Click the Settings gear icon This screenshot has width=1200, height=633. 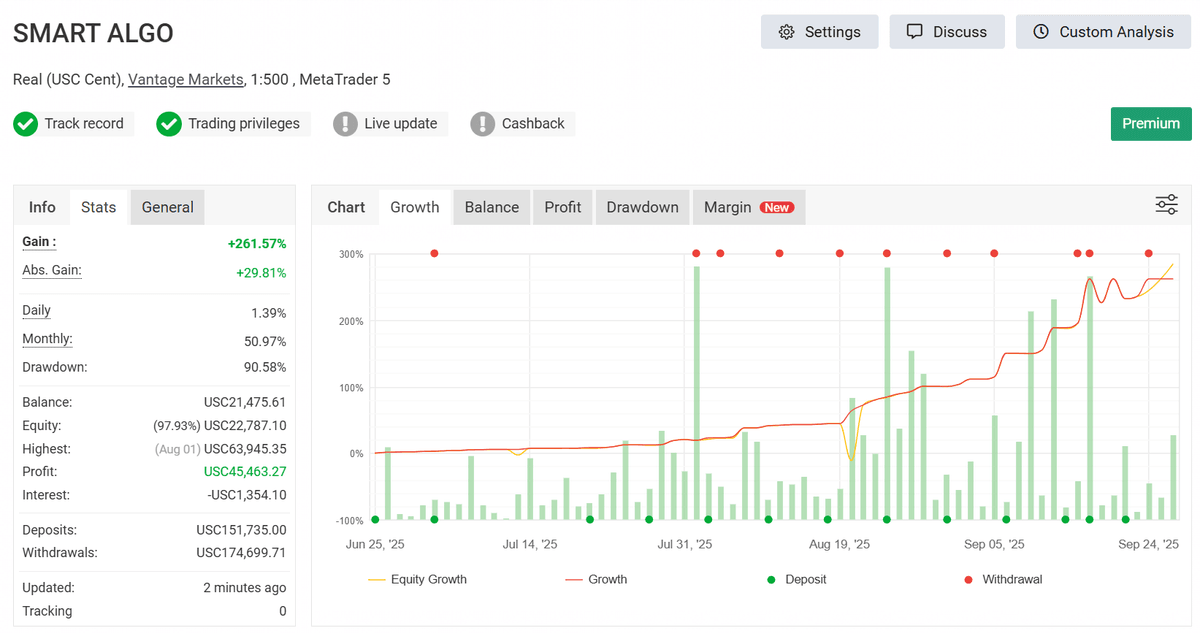(x=787, y=32)
